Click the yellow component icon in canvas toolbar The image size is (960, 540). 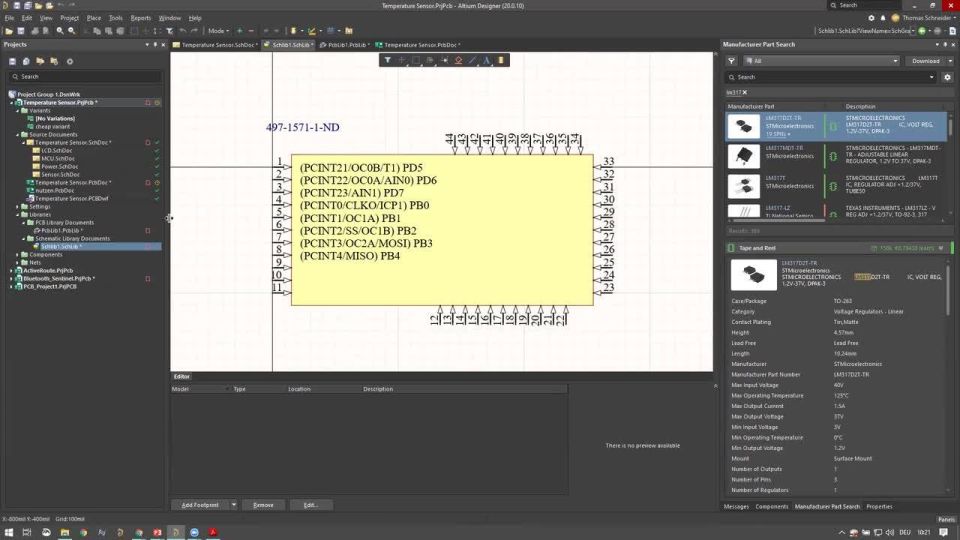click(x=501, y=60)
